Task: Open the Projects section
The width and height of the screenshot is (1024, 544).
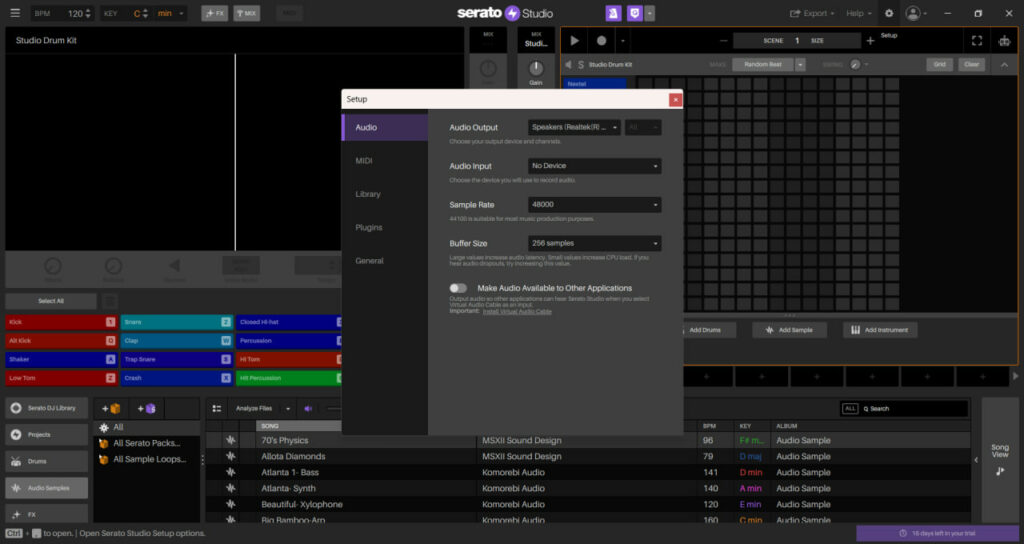Action: click(47, 434)
